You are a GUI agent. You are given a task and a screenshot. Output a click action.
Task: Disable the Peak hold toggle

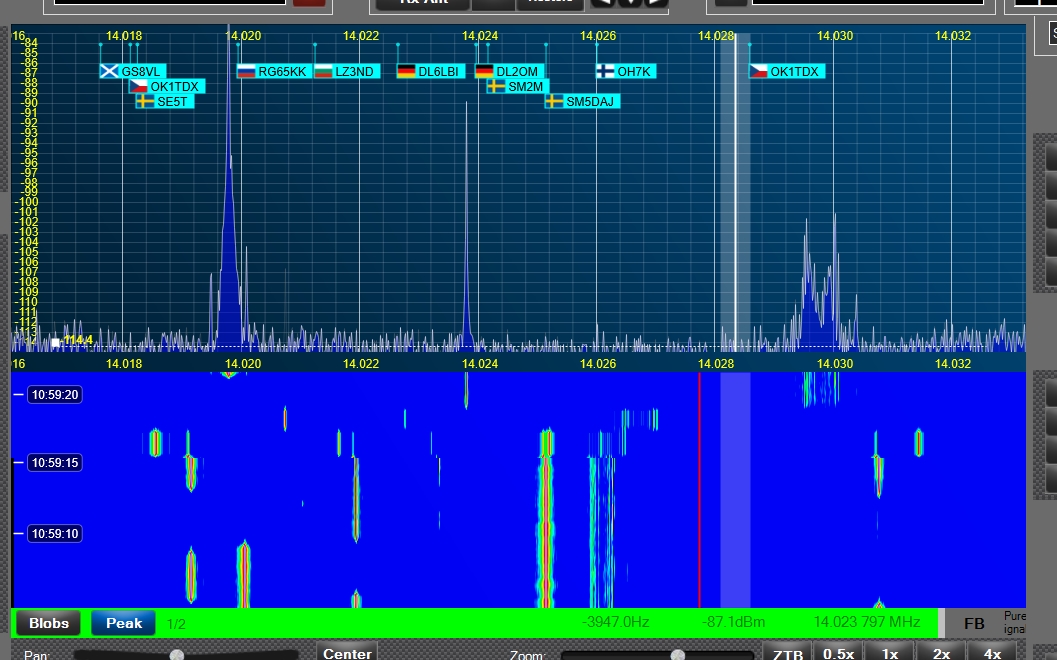pos(124,623)
